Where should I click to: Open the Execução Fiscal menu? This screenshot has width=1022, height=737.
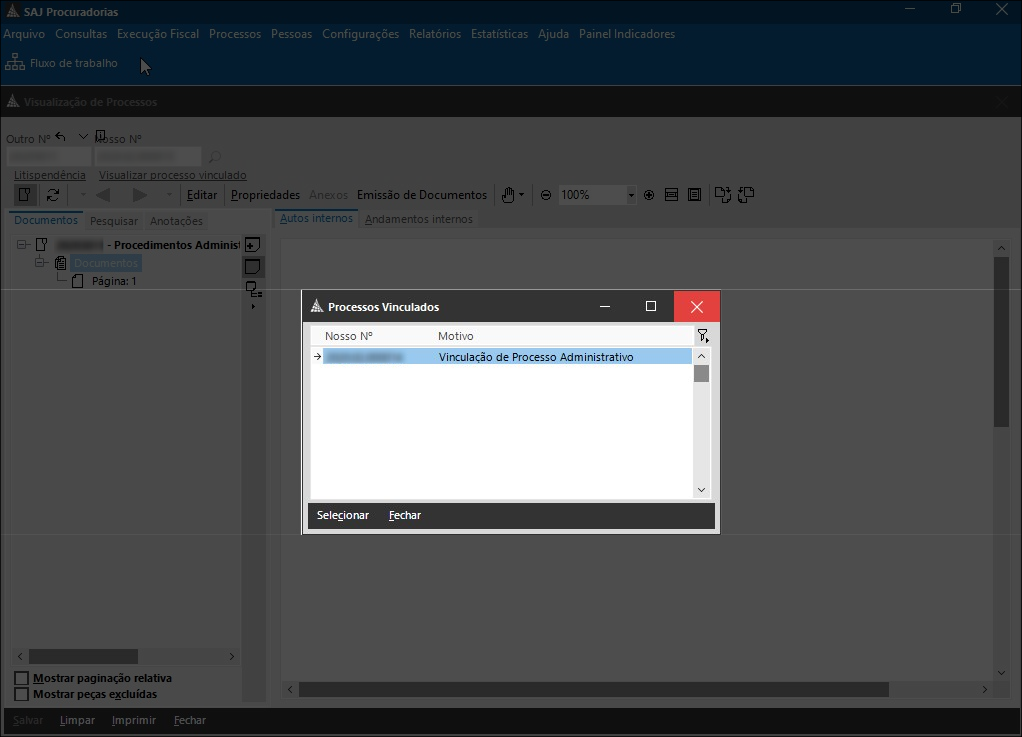(x=157, y=34)
